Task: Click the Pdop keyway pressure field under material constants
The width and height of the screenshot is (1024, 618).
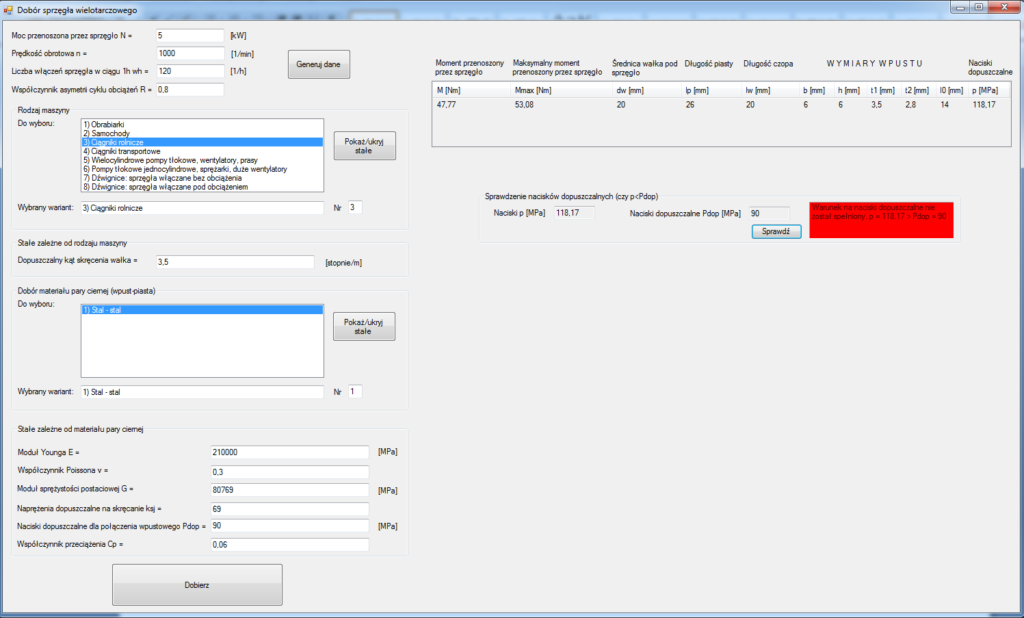Action: [x=290, y=526]
